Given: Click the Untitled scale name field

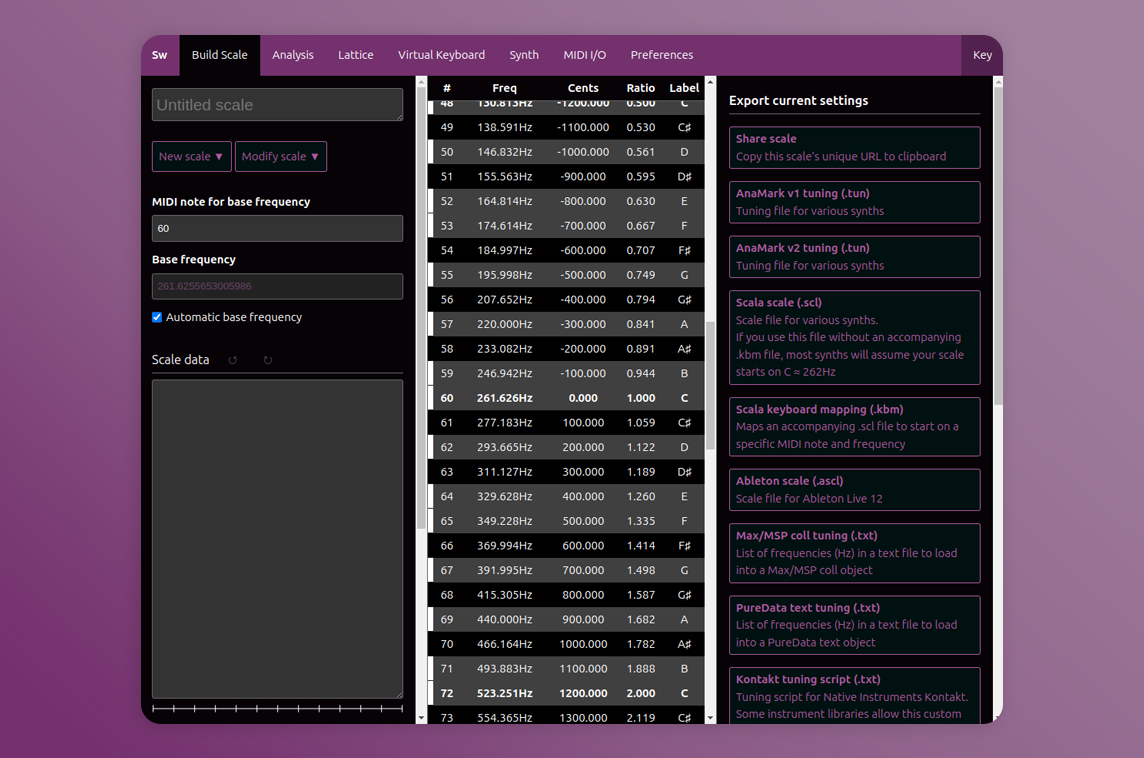Looking at the screenshot, I should point(277,105).
